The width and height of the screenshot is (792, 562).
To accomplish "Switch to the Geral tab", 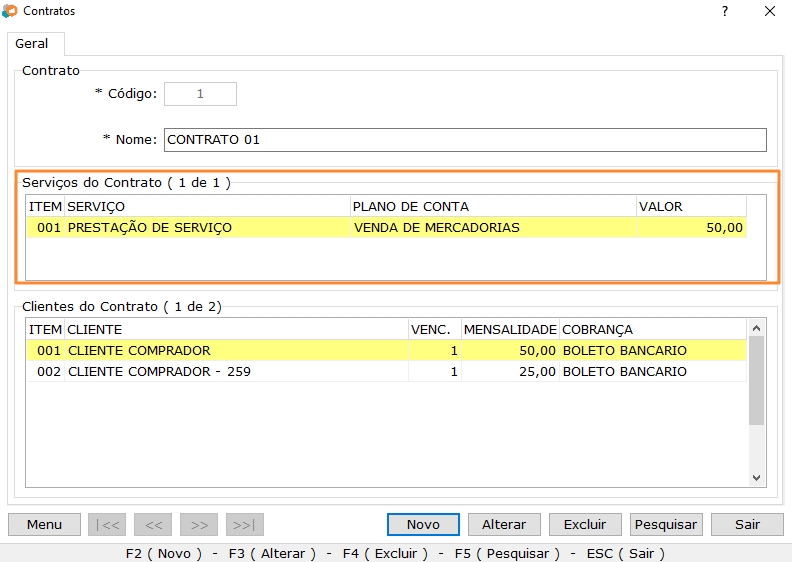I will [x=32, y=44].
